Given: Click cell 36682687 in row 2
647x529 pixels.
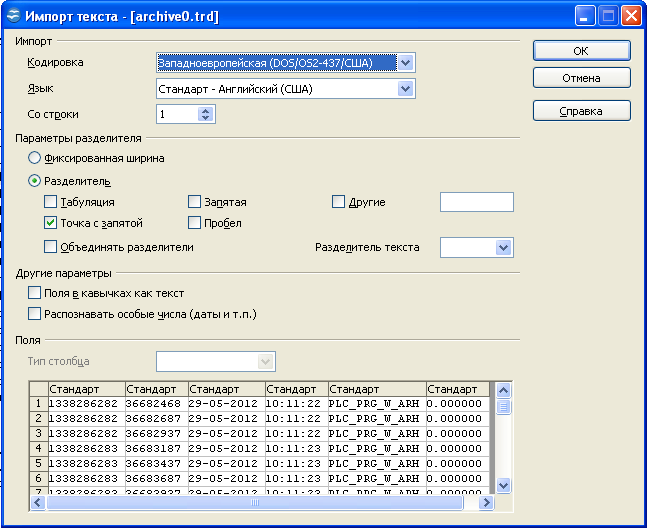Looking at the screenshot, I should coord(156,419).
